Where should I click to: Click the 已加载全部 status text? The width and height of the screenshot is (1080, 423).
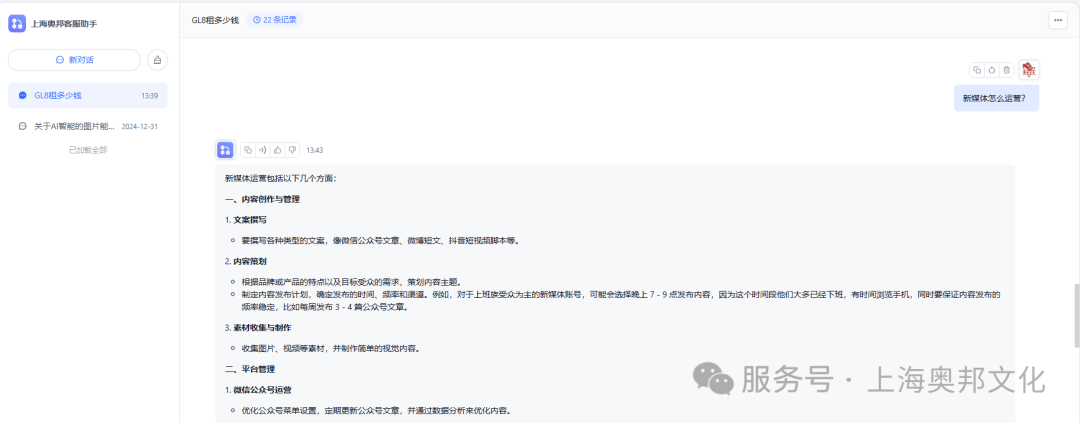(87, 149)
